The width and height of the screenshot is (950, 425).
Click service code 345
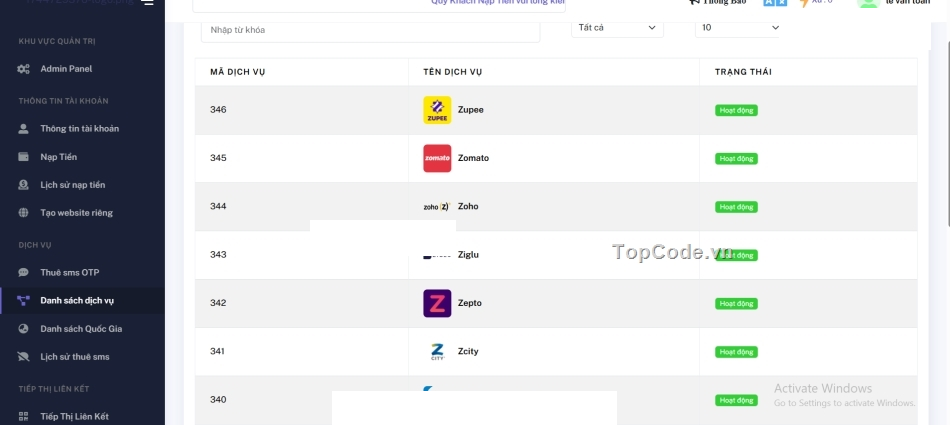(218, 158)
